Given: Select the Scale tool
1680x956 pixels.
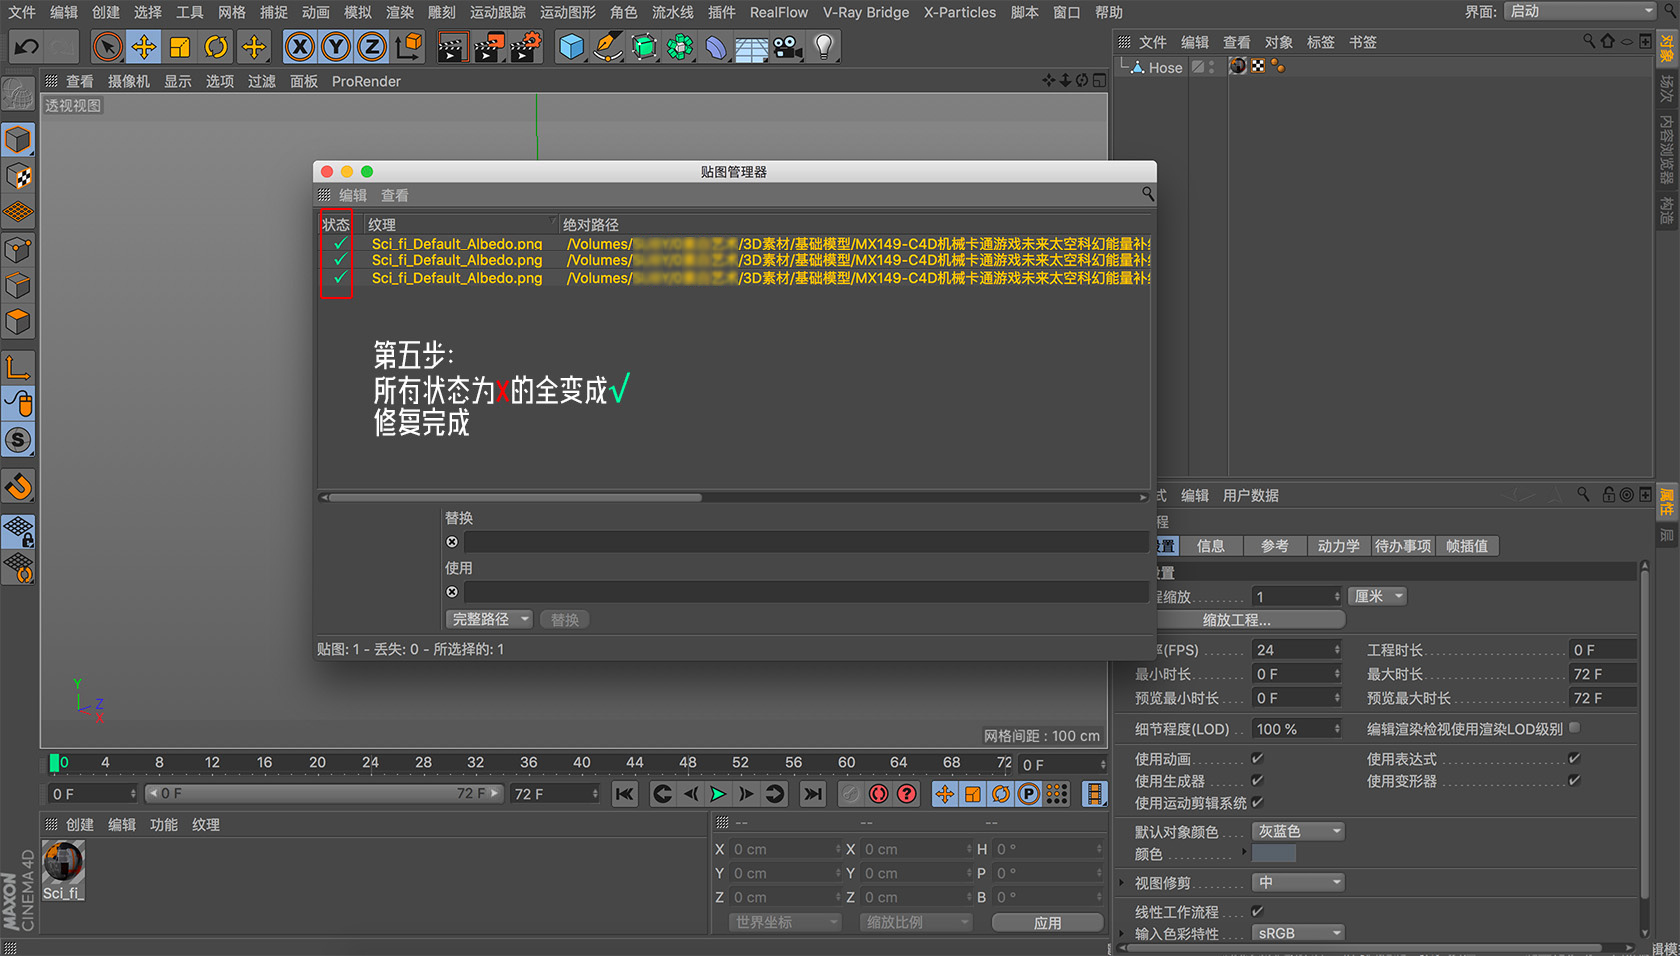Looking at the screenshot, I should click(180, 47).
